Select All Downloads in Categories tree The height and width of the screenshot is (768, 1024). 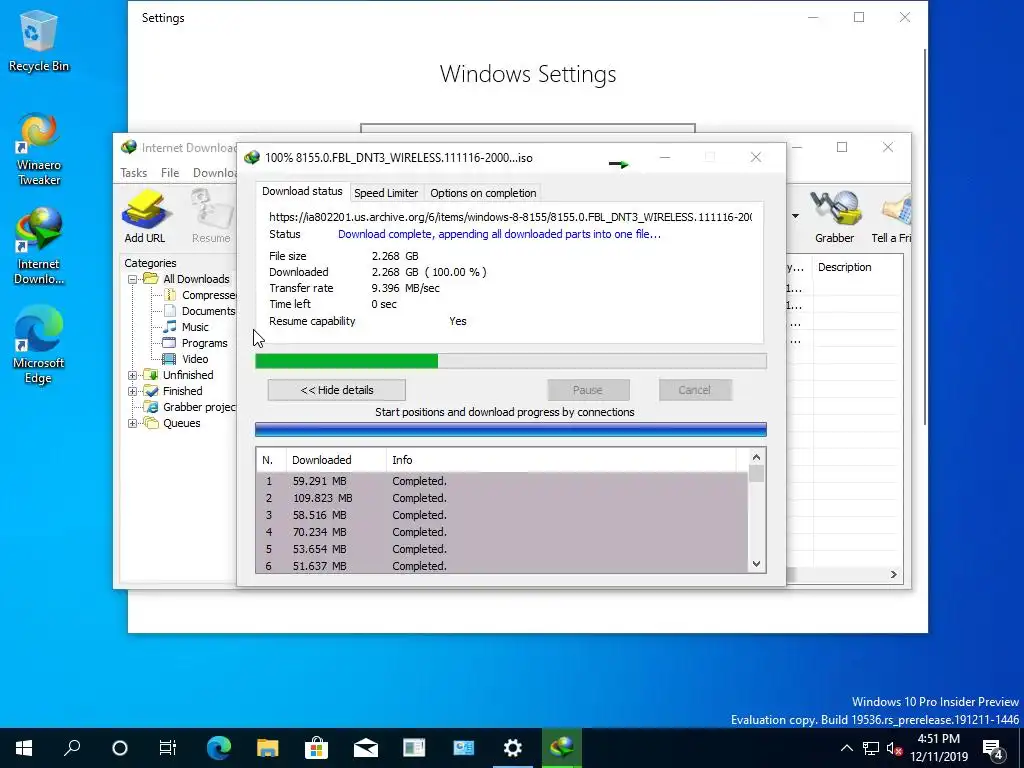[196, 279]
